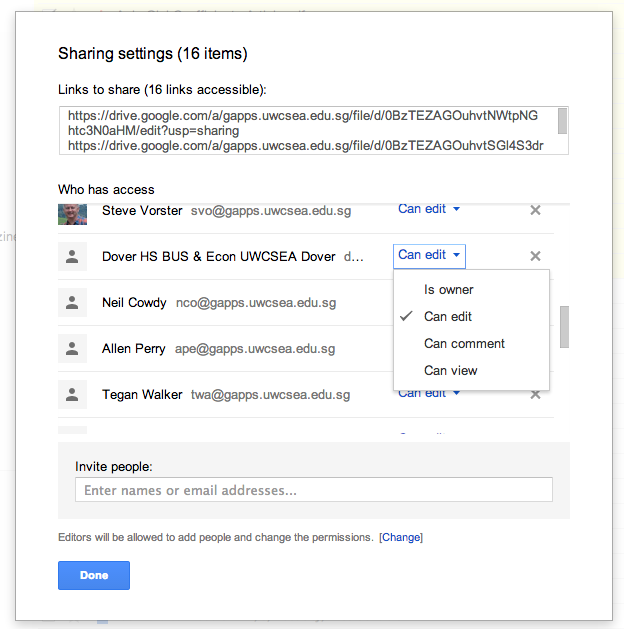This screenshot has width=624, height=629.
Task: Click Steve Vorster's profile photo
Action: click(x=71, y=212)
